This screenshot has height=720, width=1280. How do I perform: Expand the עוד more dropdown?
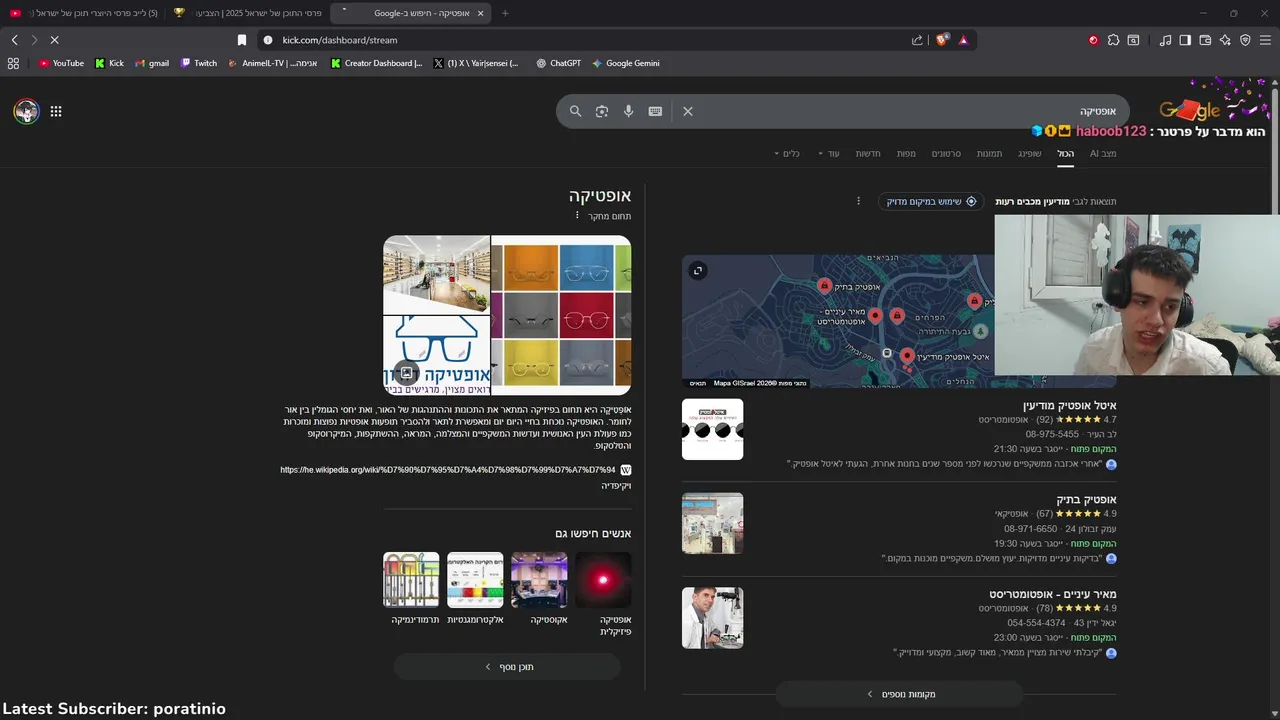(x=829, y=153)
